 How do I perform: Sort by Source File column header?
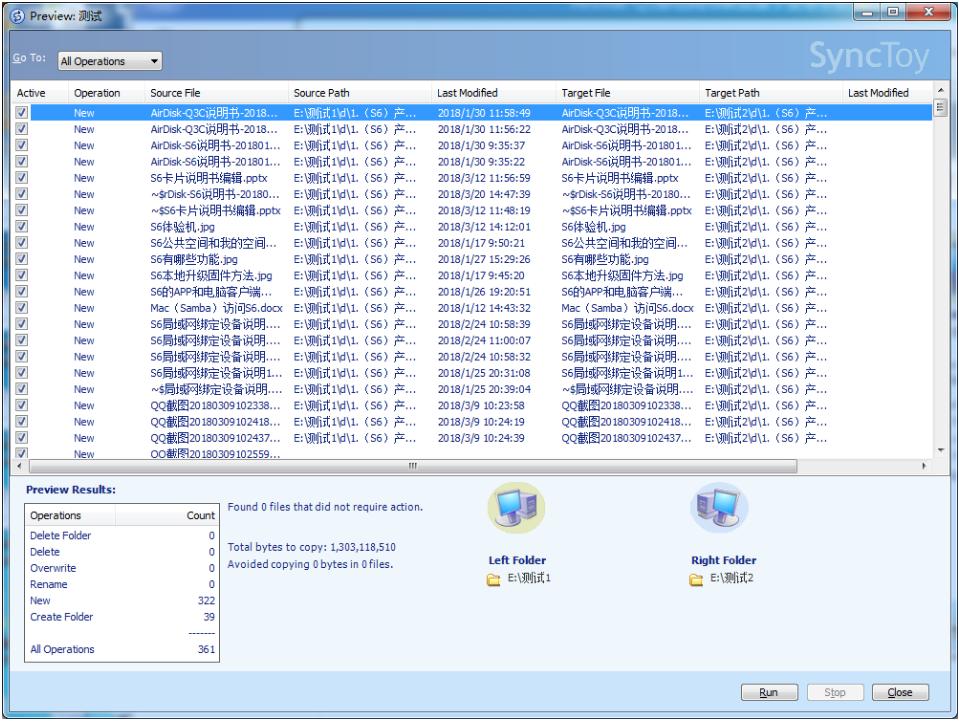(x=175, y=93)
